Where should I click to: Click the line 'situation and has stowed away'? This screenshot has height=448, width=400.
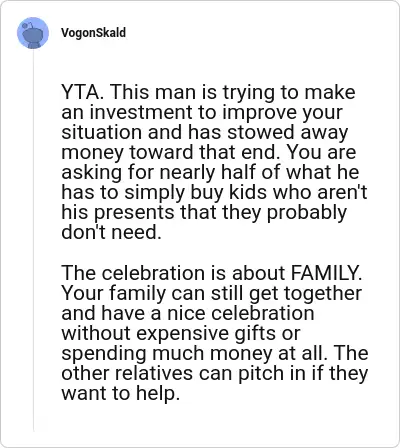205,132
